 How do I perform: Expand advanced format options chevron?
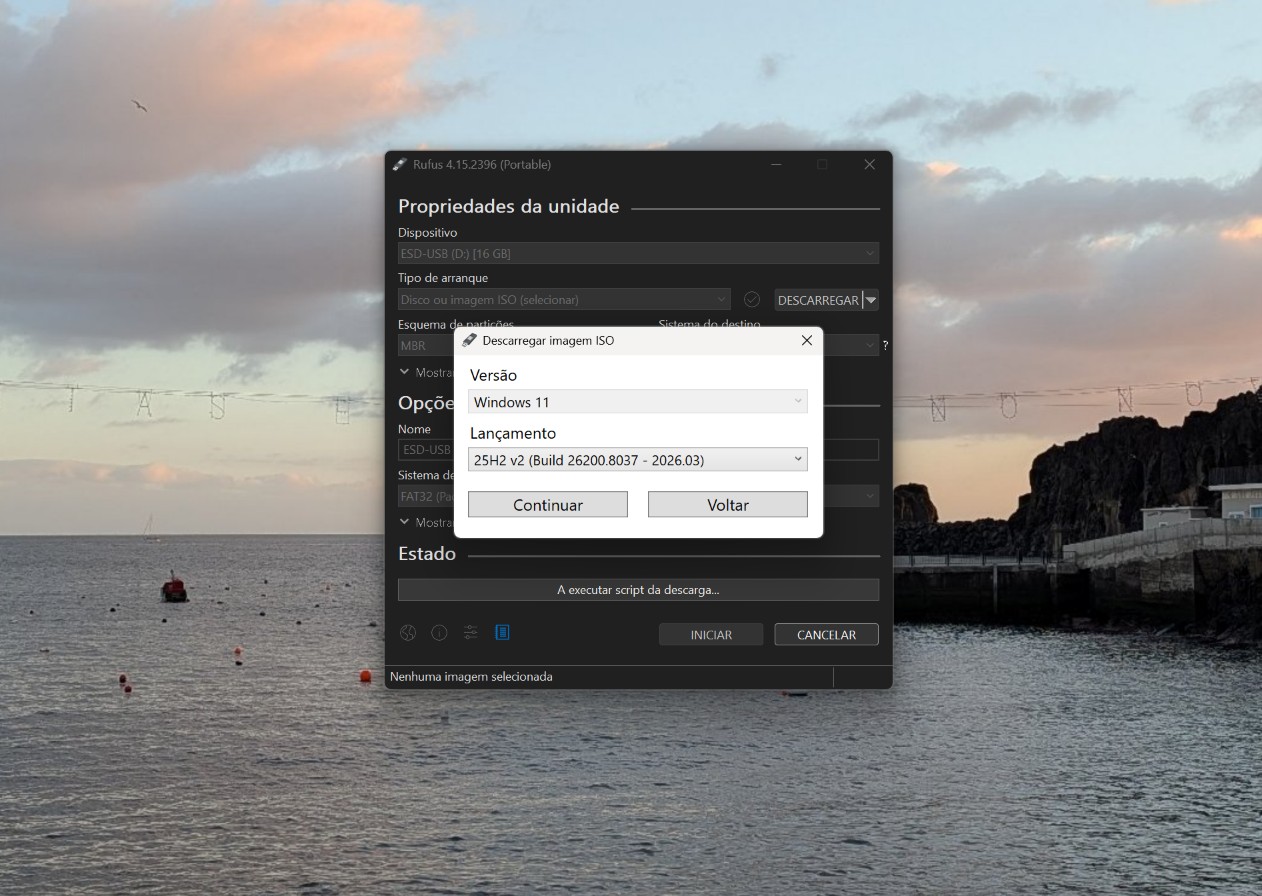tap(405, 521)
